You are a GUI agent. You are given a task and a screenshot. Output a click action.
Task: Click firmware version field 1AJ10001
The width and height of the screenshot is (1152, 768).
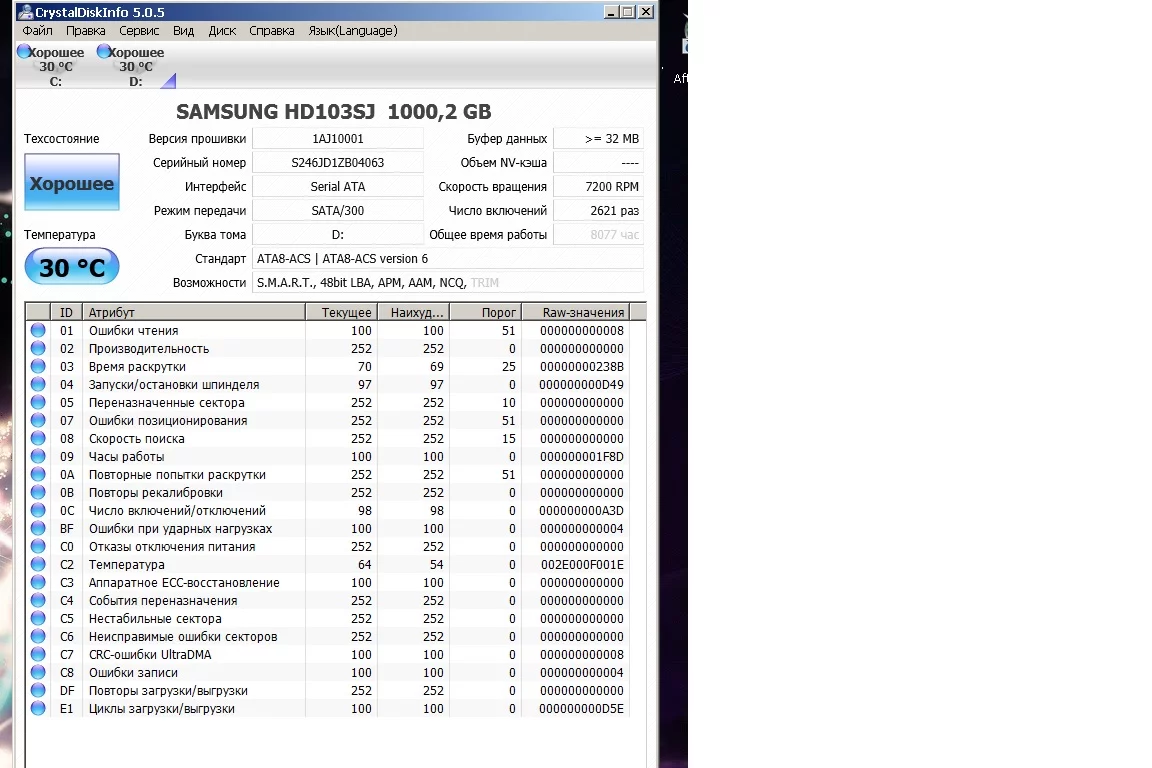coord(338,139)
